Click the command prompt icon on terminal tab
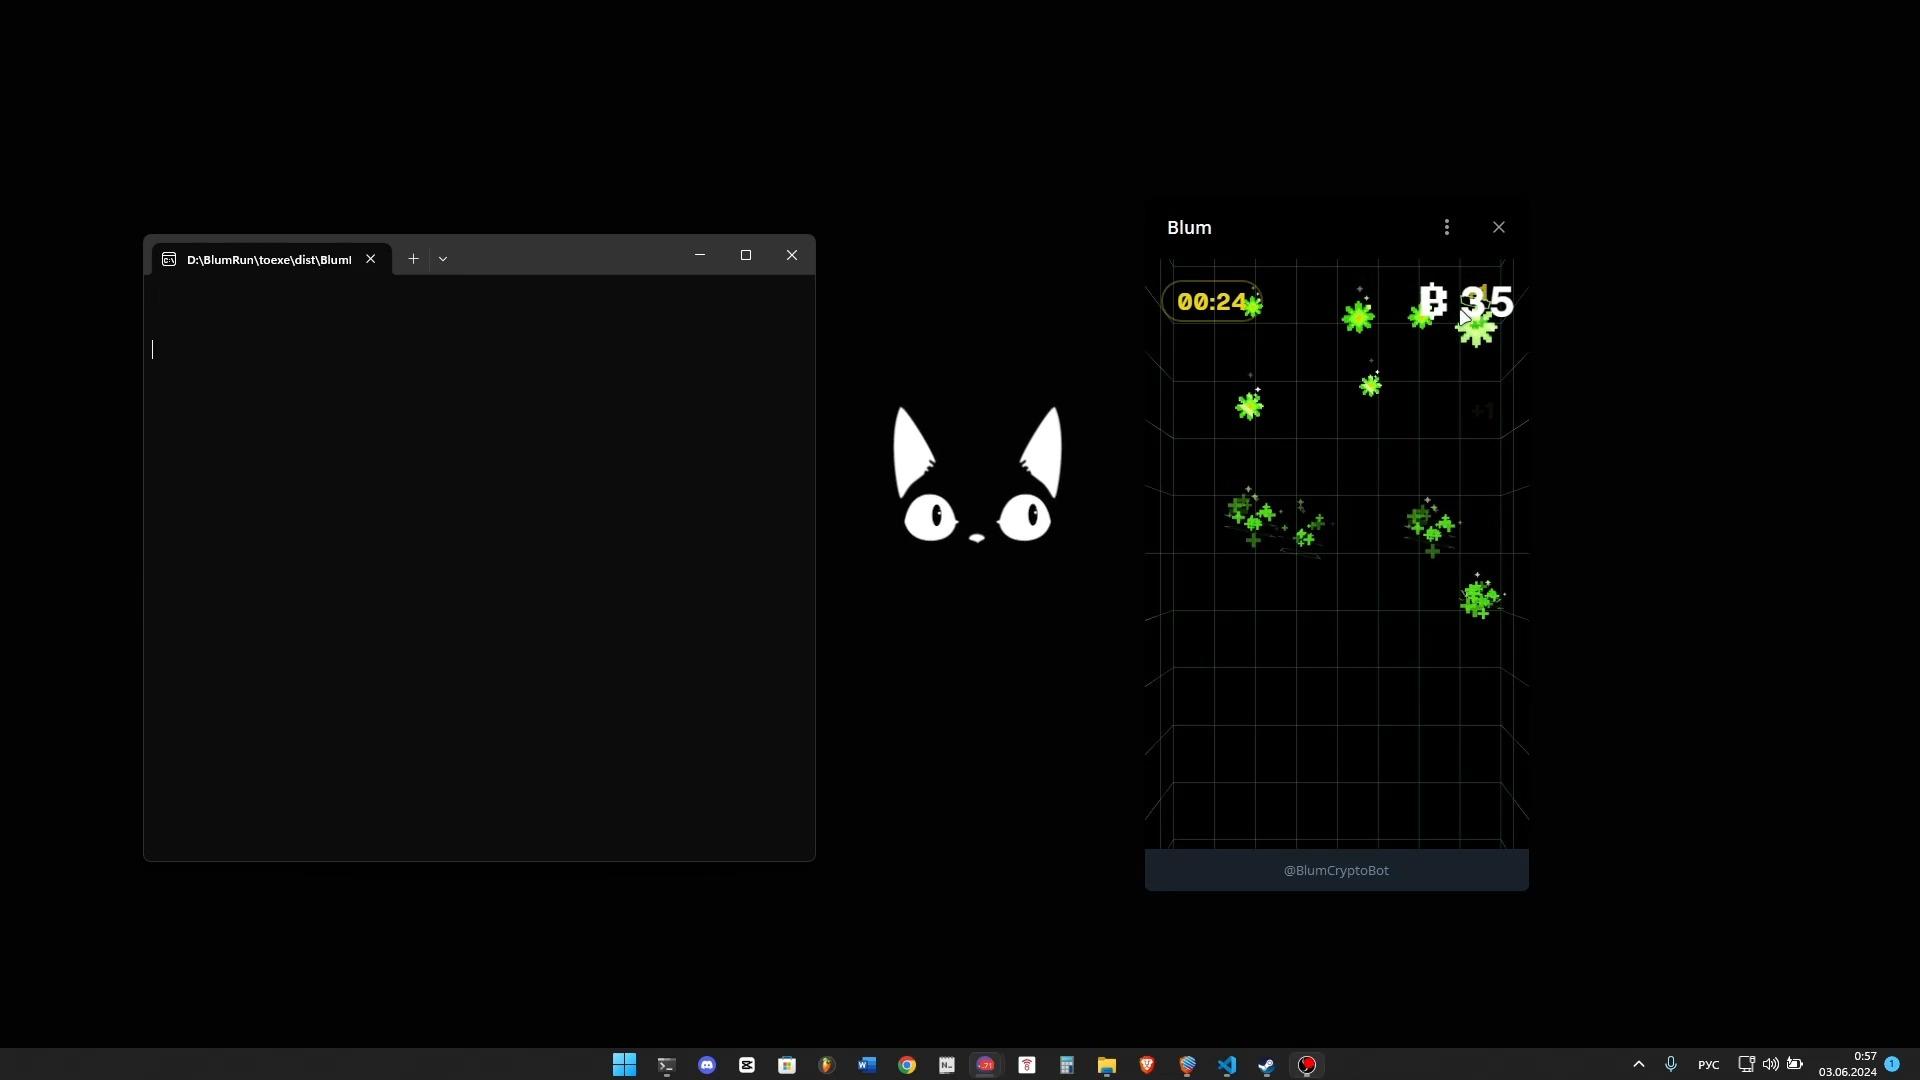 pos(169,259)
